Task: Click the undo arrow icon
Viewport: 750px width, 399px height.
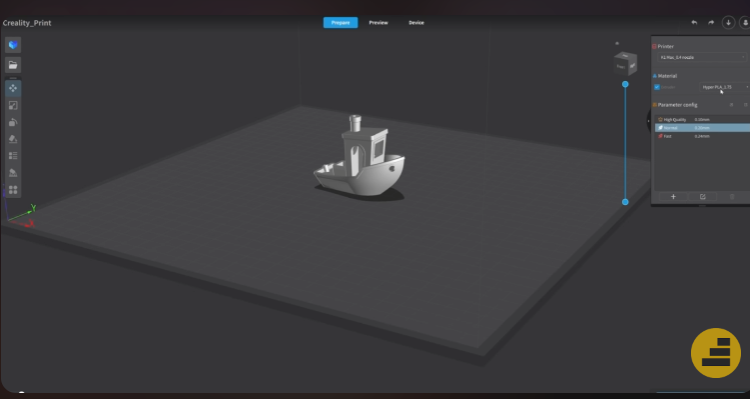Action: pos(694,22)
